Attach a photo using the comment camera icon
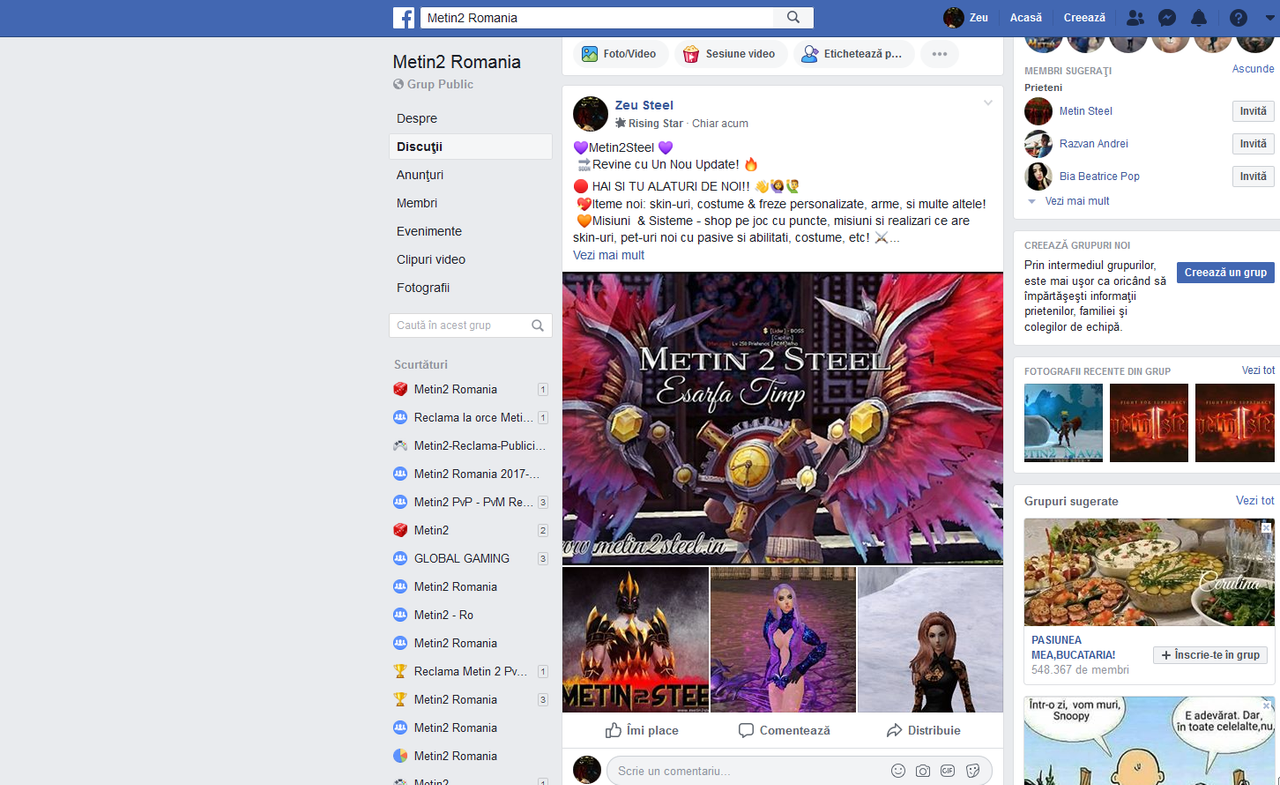Image resolution: width=1280 pixels, height=785 pixels. [x=922, y=771]
